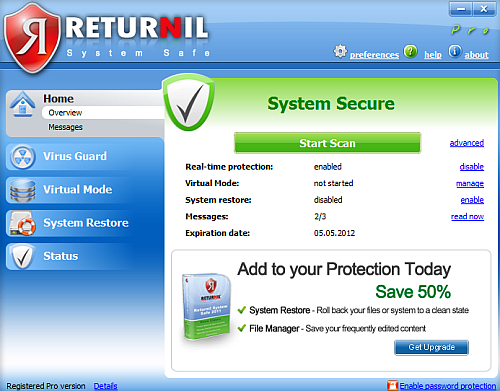Click the green Pro label

(470, 30)
